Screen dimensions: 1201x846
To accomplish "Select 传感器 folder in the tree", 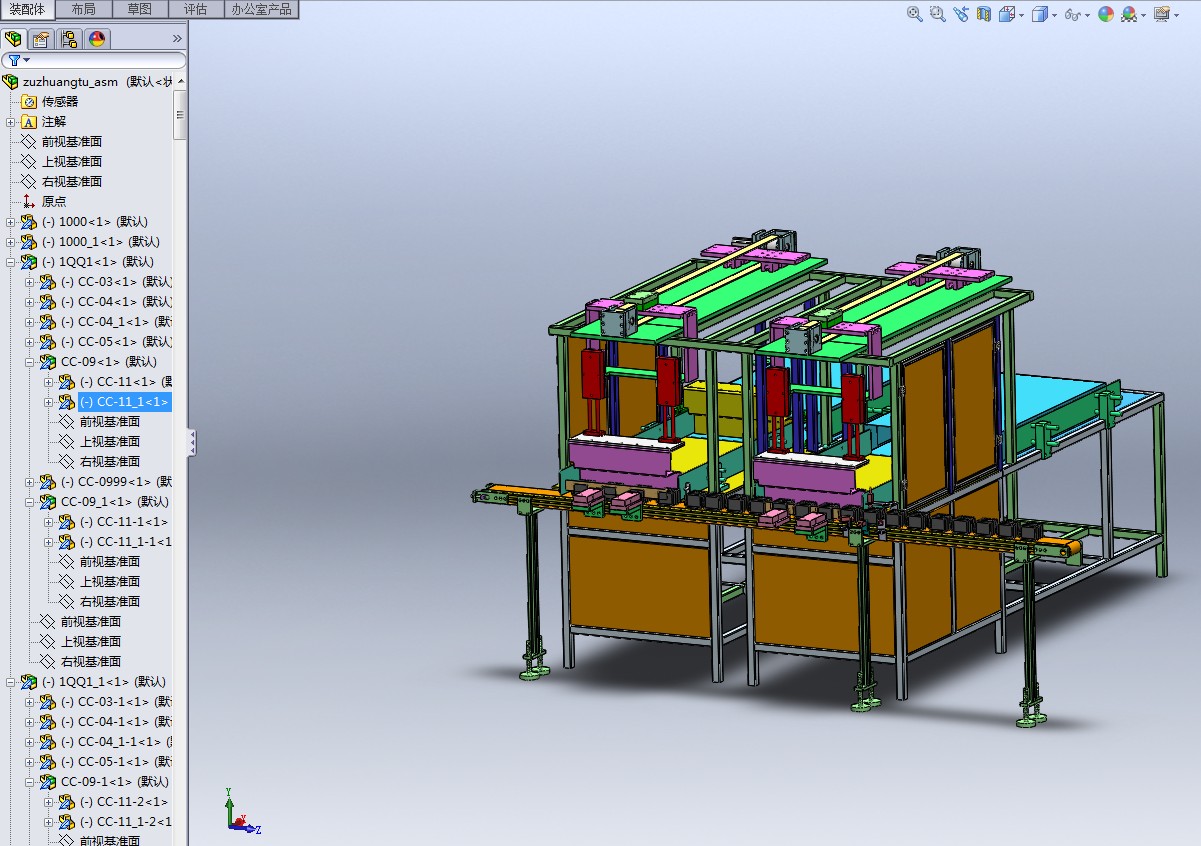I will point(59,101).
